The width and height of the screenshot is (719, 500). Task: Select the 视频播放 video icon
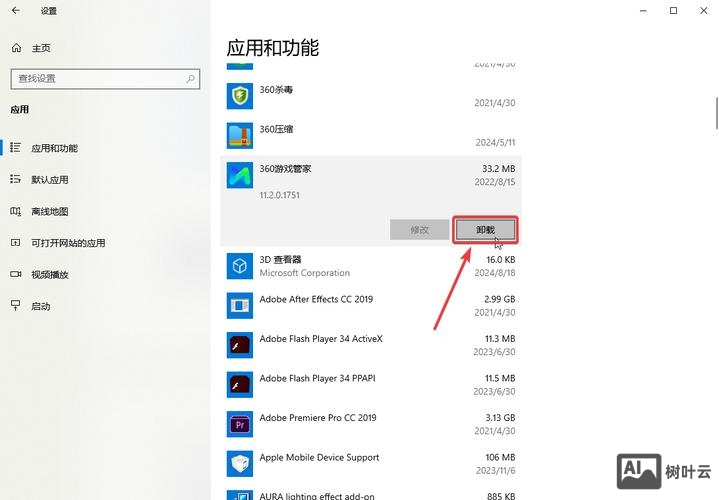point(15,274)
